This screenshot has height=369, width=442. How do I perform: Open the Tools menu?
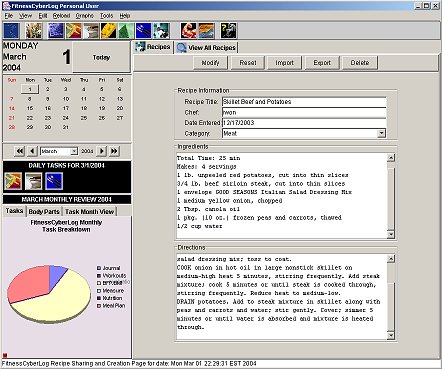tap(107, 16)
